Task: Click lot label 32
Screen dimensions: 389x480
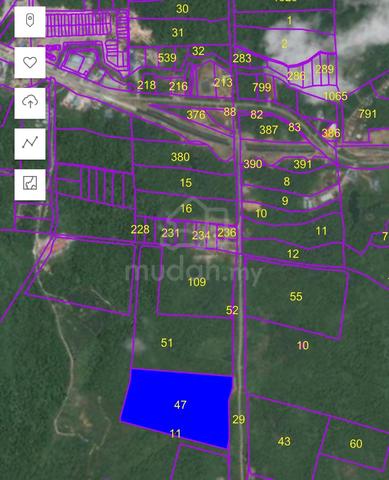Action: (x=198, y=51)
